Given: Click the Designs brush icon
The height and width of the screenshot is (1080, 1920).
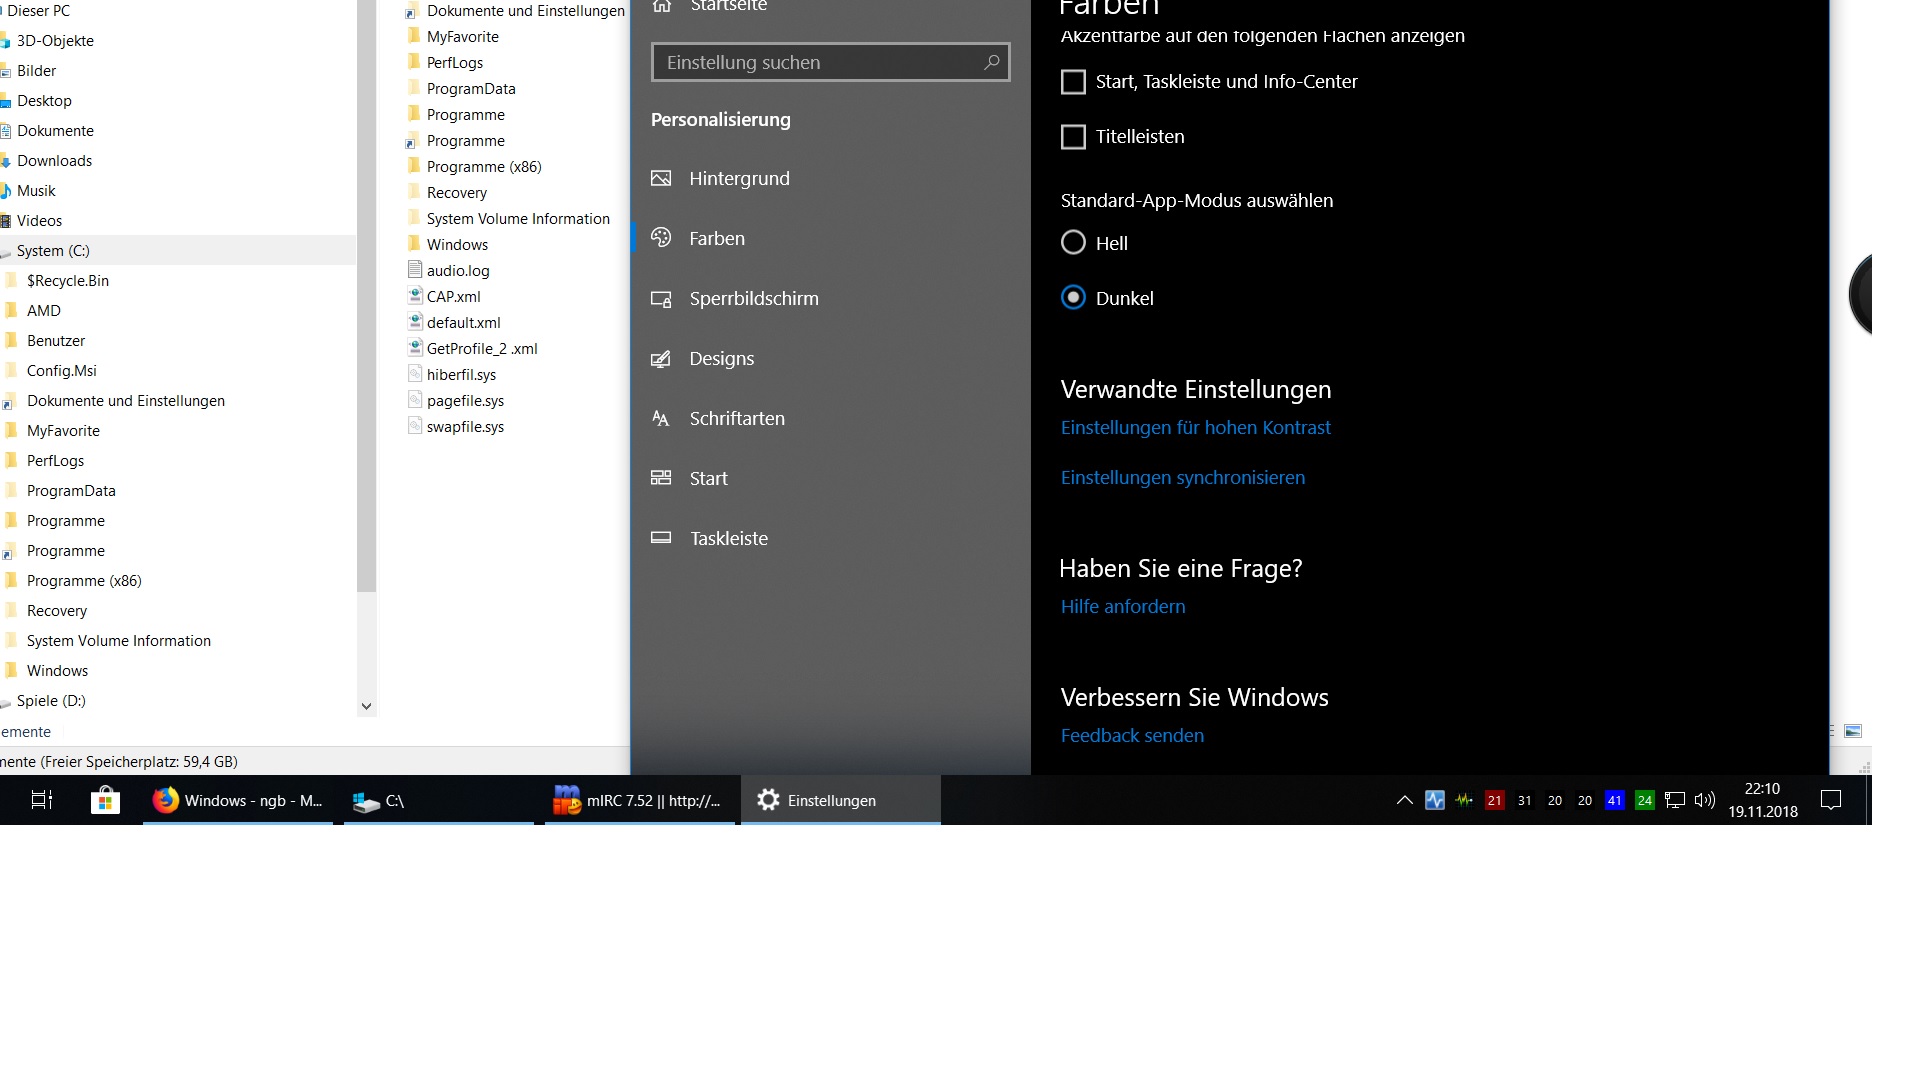Looking at the screenshot, I should coord(661,359).
